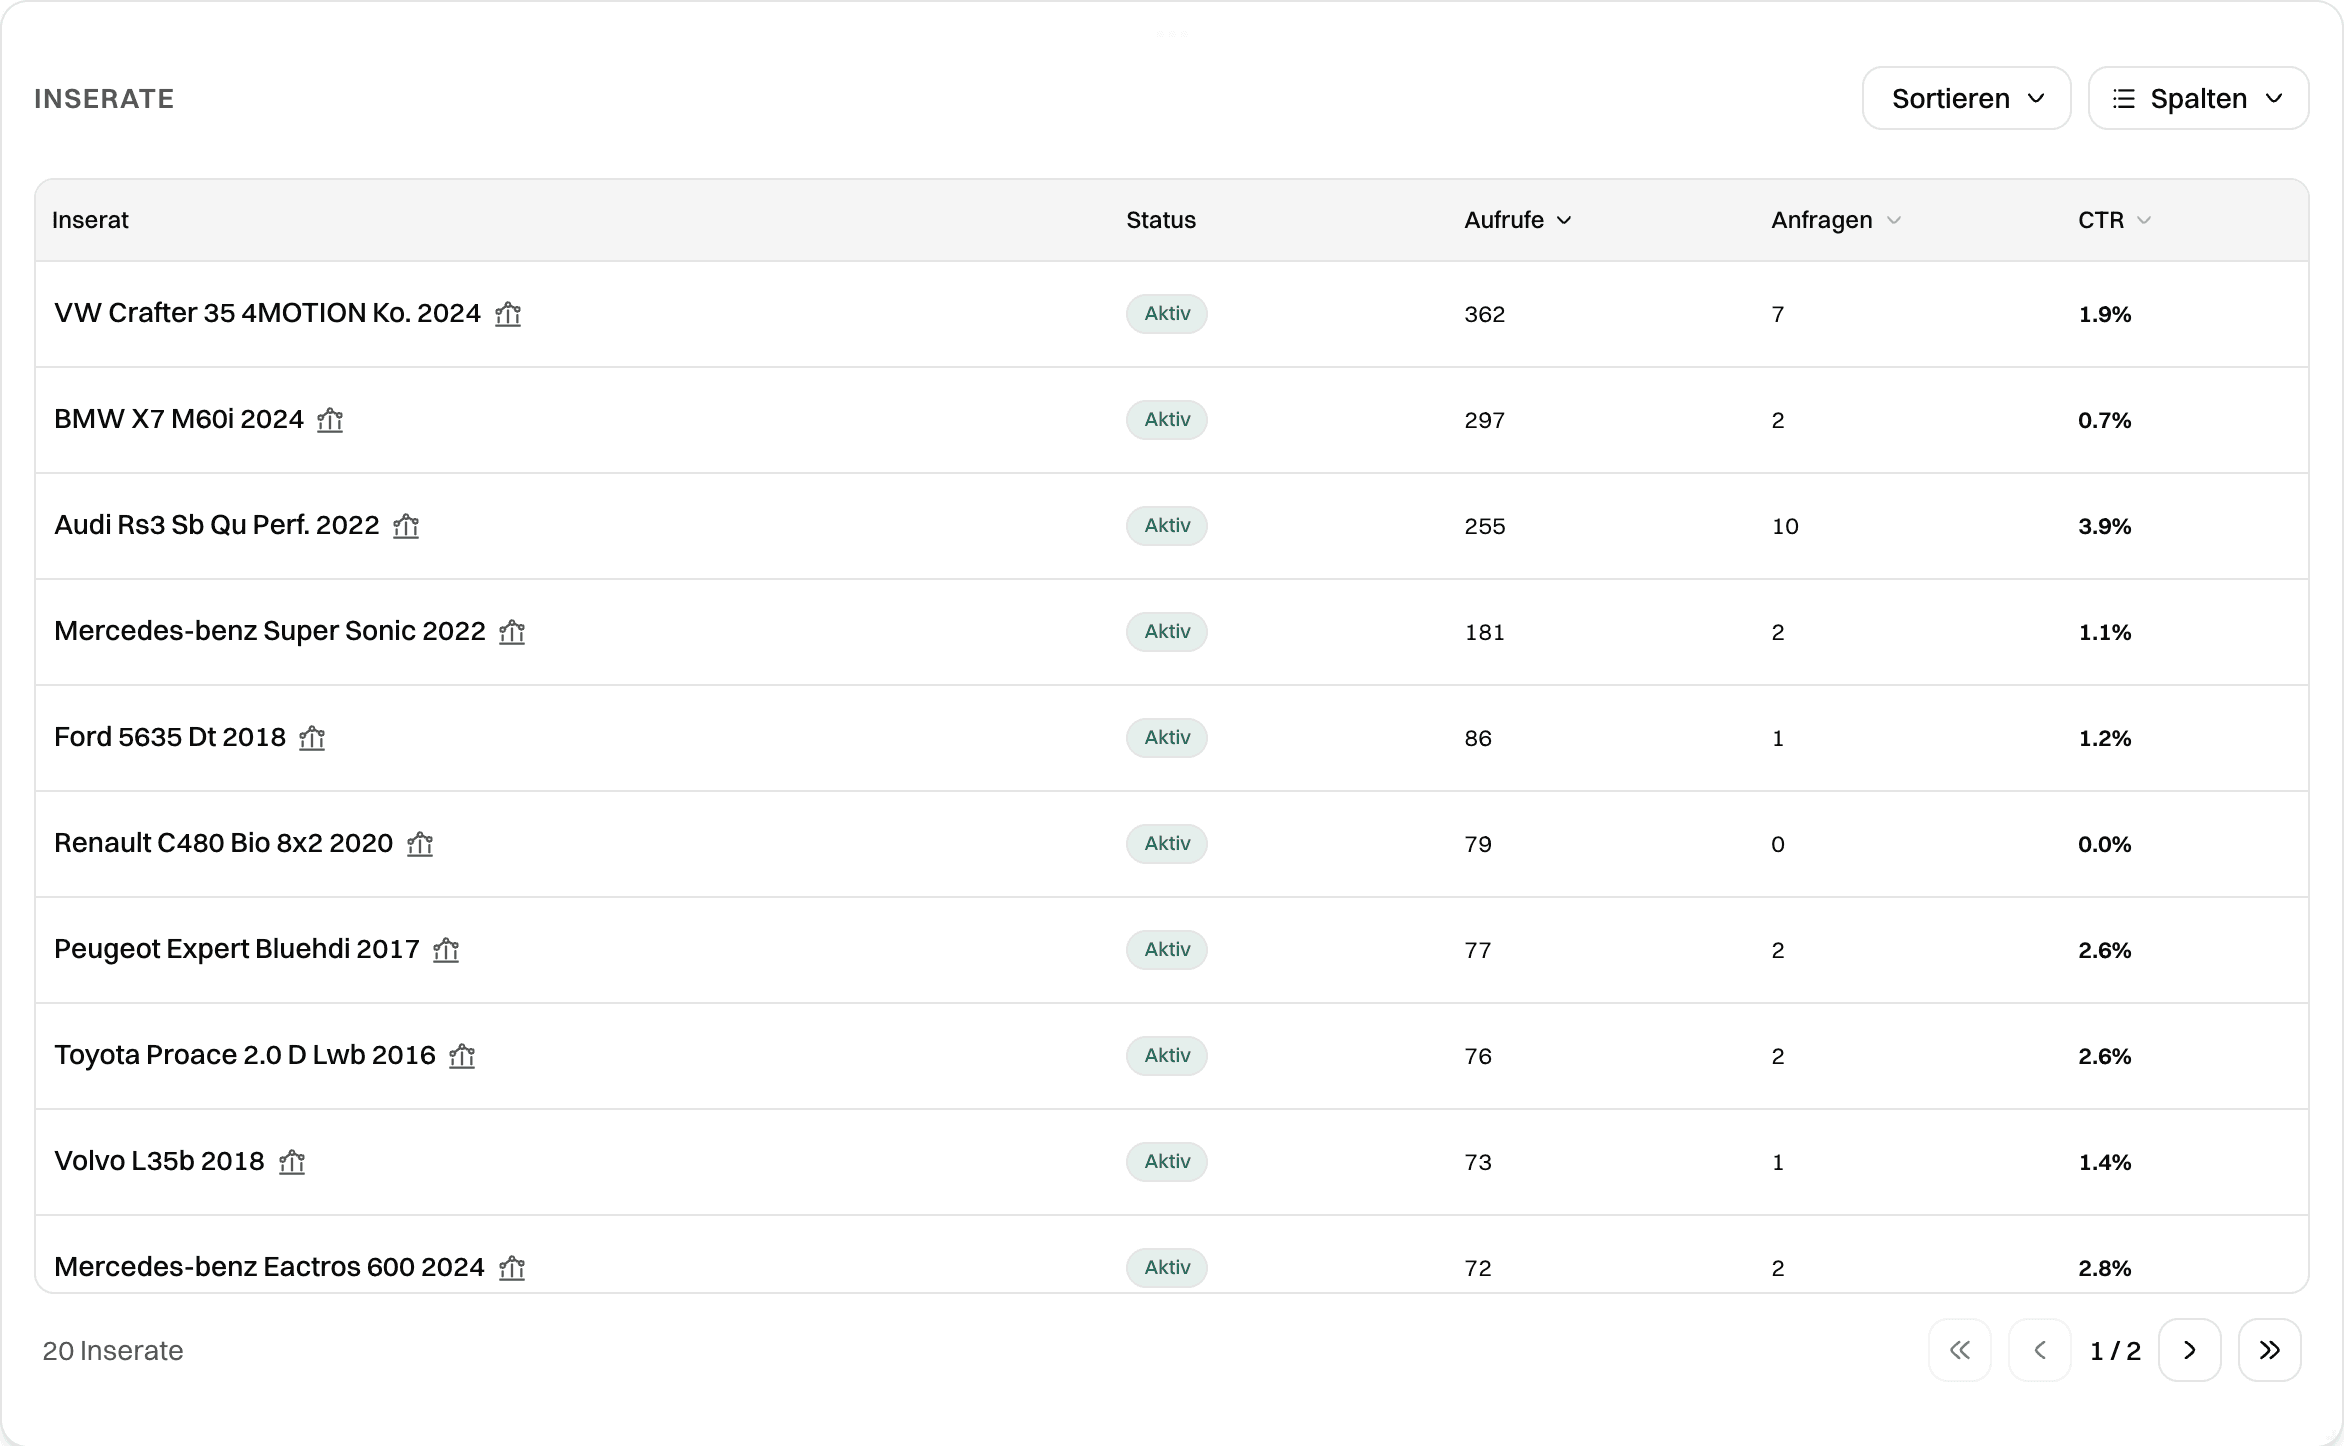Click the 3.9% CTR value

[2105, 526]
